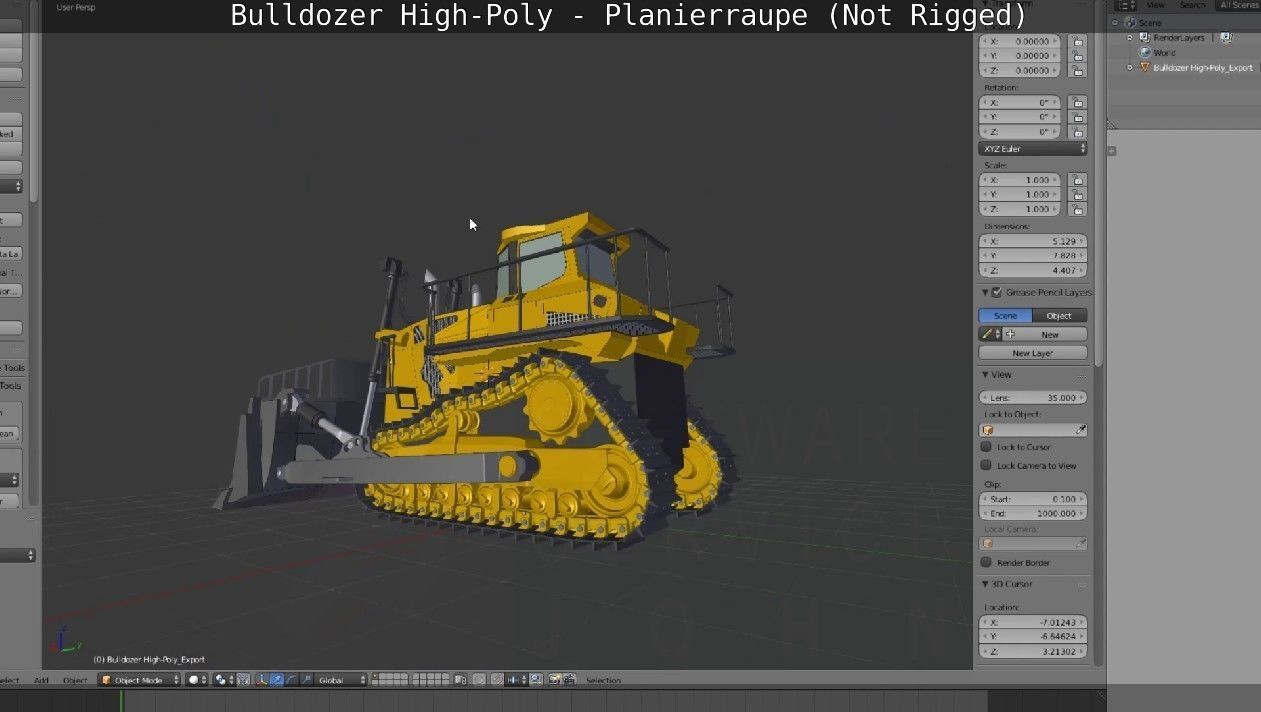This screenshot has height=712, width=1261.
Task: Click the OpenGL render animation clapper icon
Action: (569, 680)
